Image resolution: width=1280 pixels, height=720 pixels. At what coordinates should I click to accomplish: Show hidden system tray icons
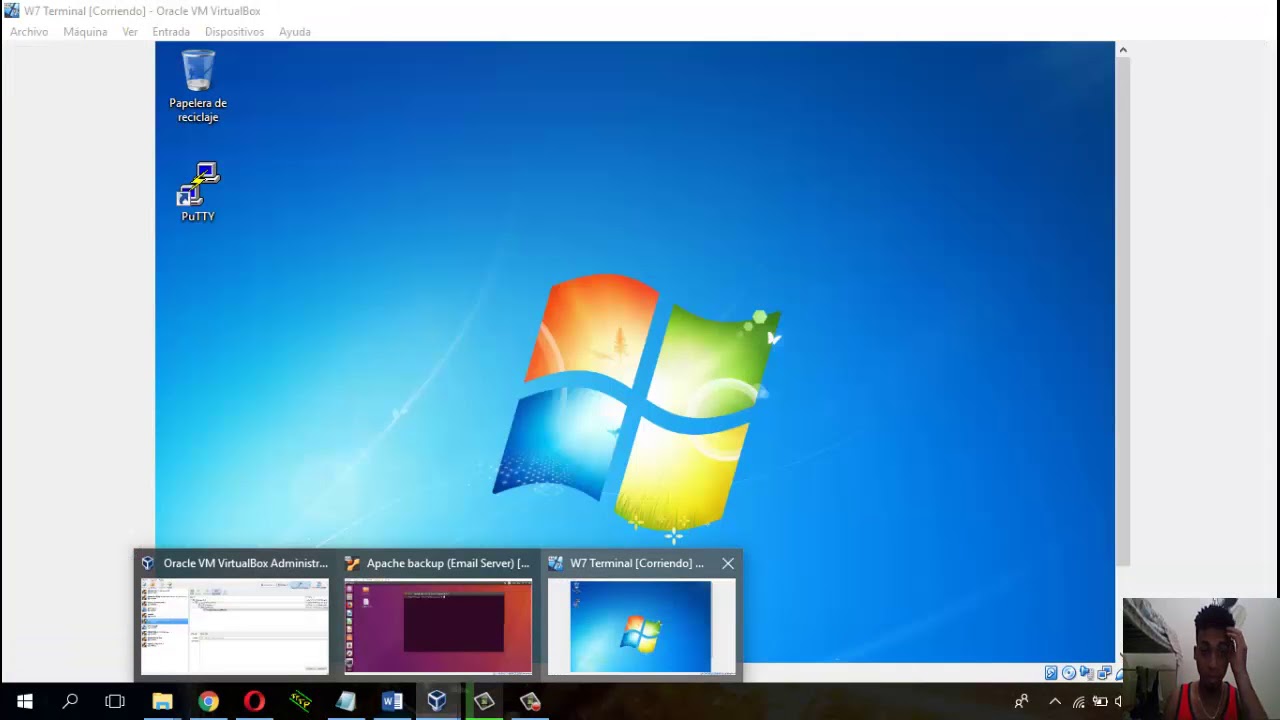click(1055, 702)
